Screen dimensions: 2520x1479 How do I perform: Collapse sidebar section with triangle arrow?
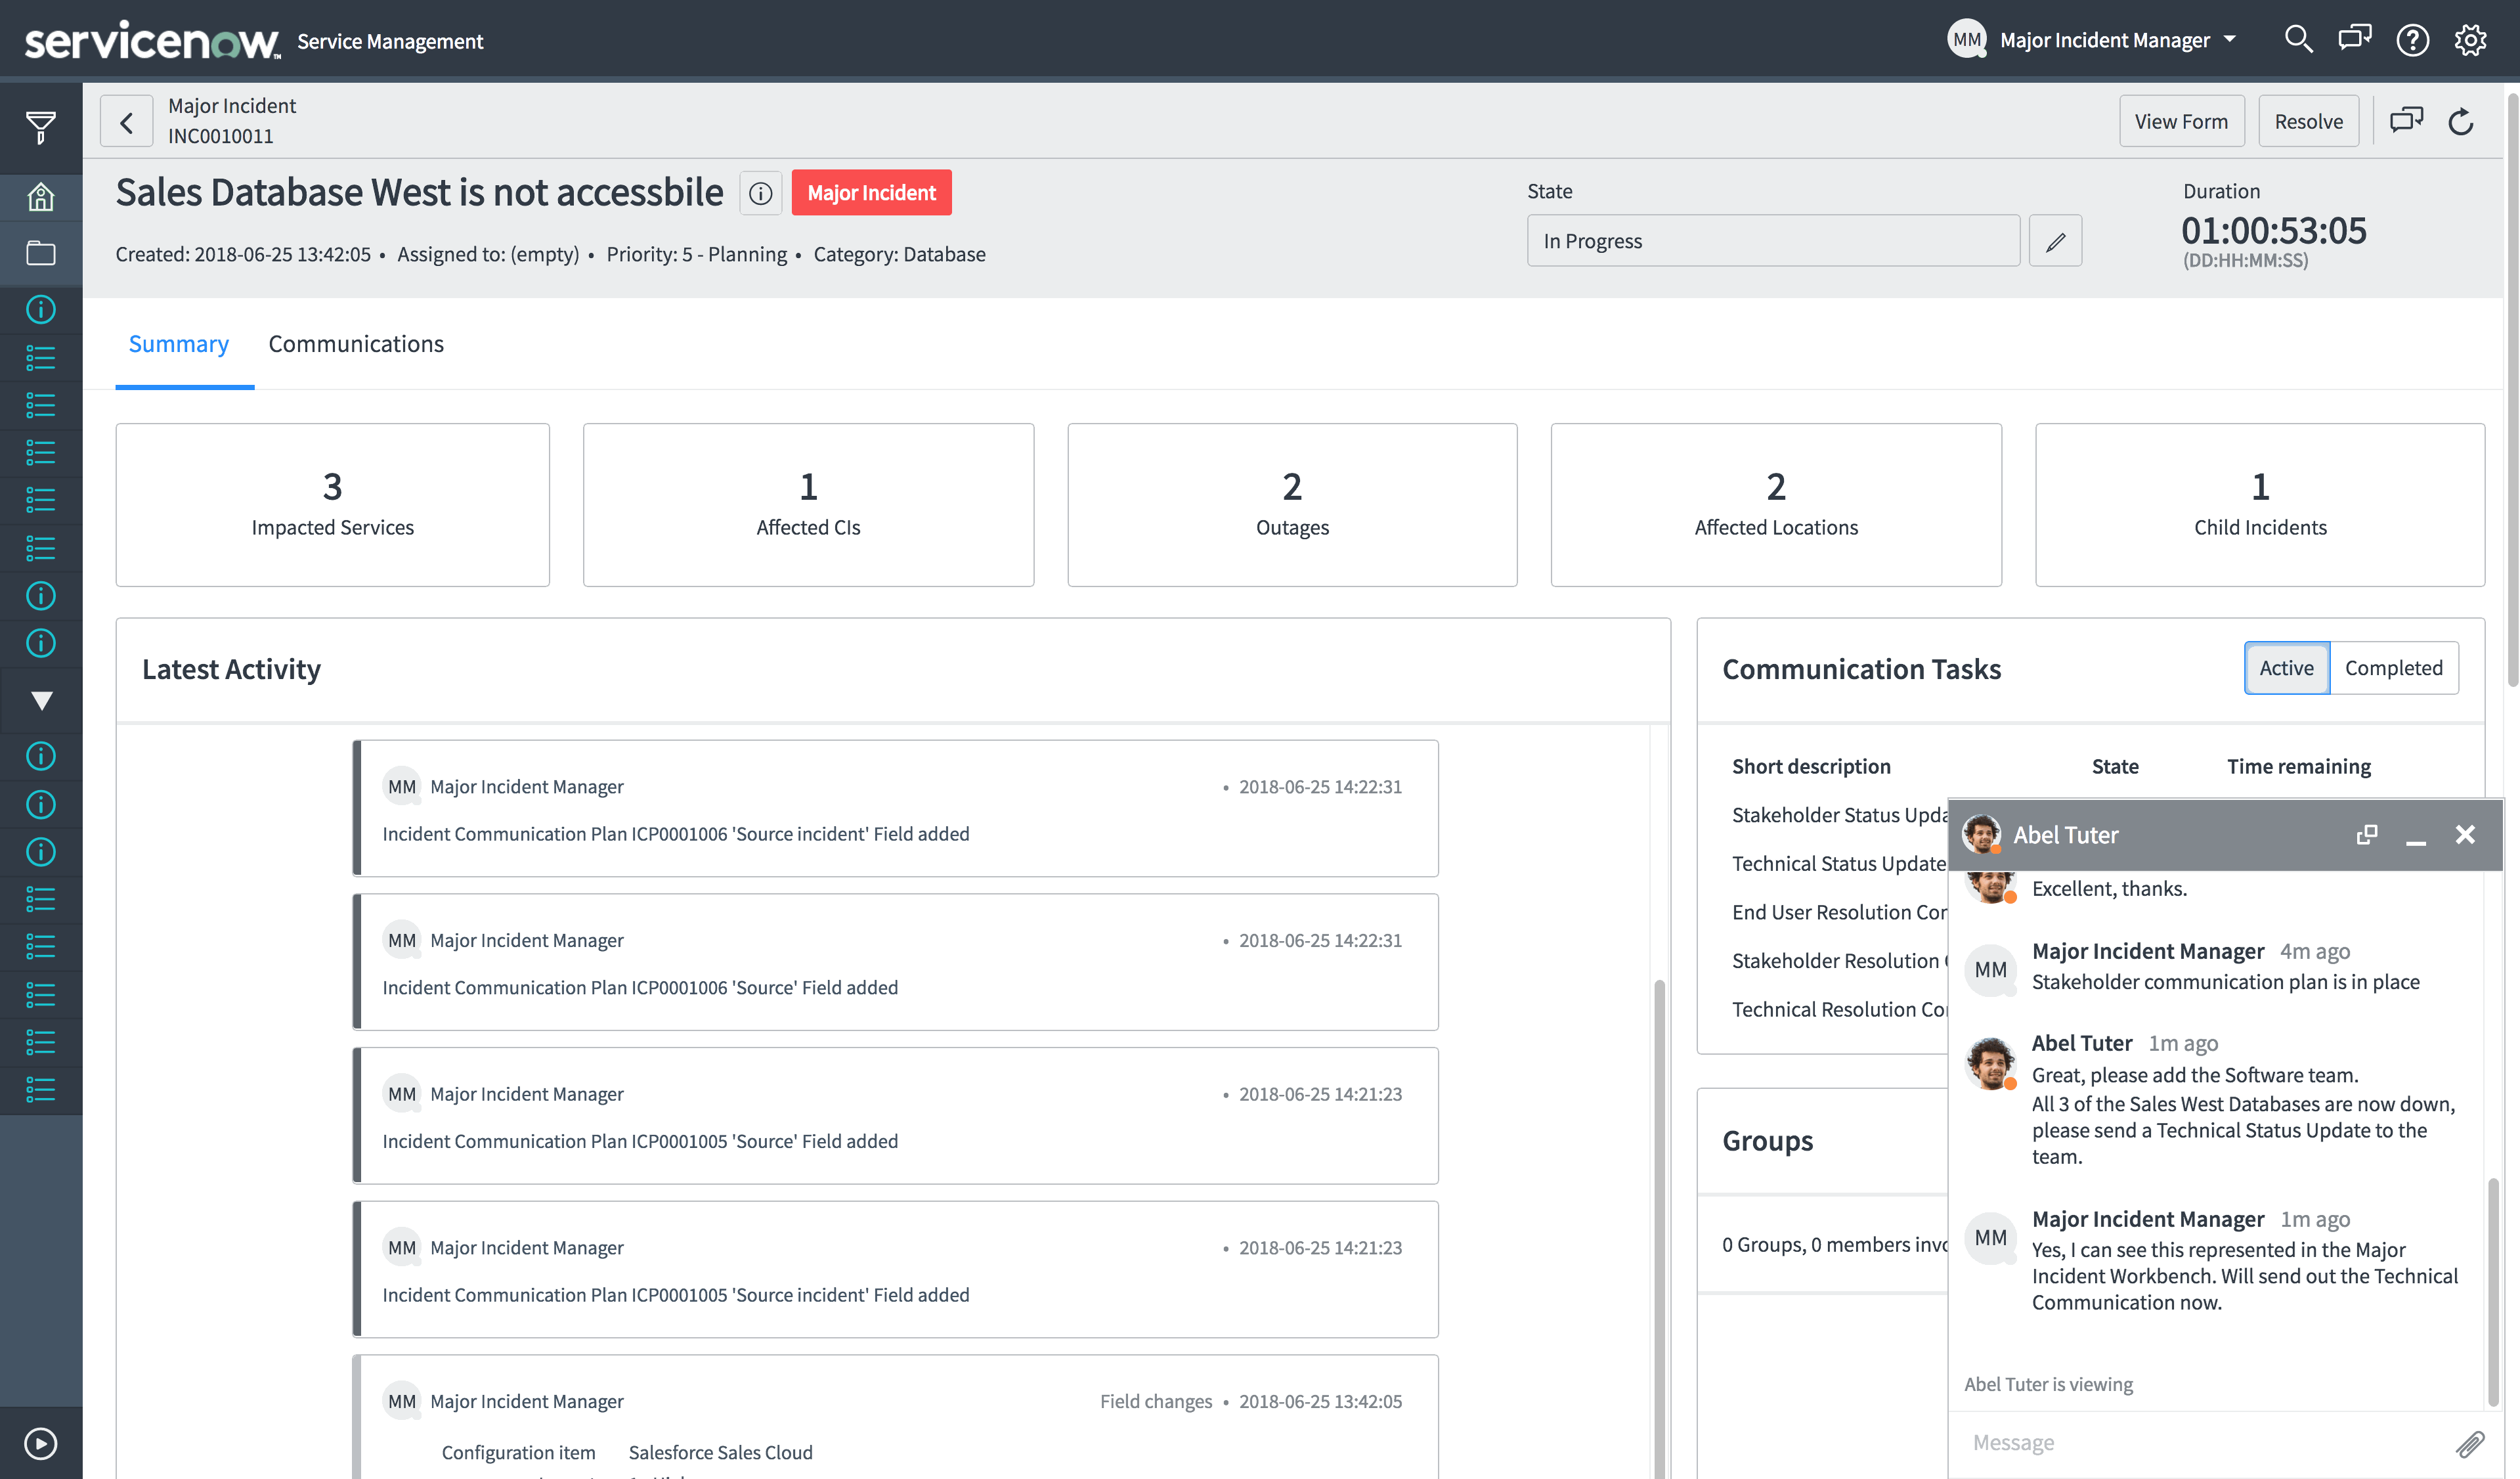tap(41, 700)
